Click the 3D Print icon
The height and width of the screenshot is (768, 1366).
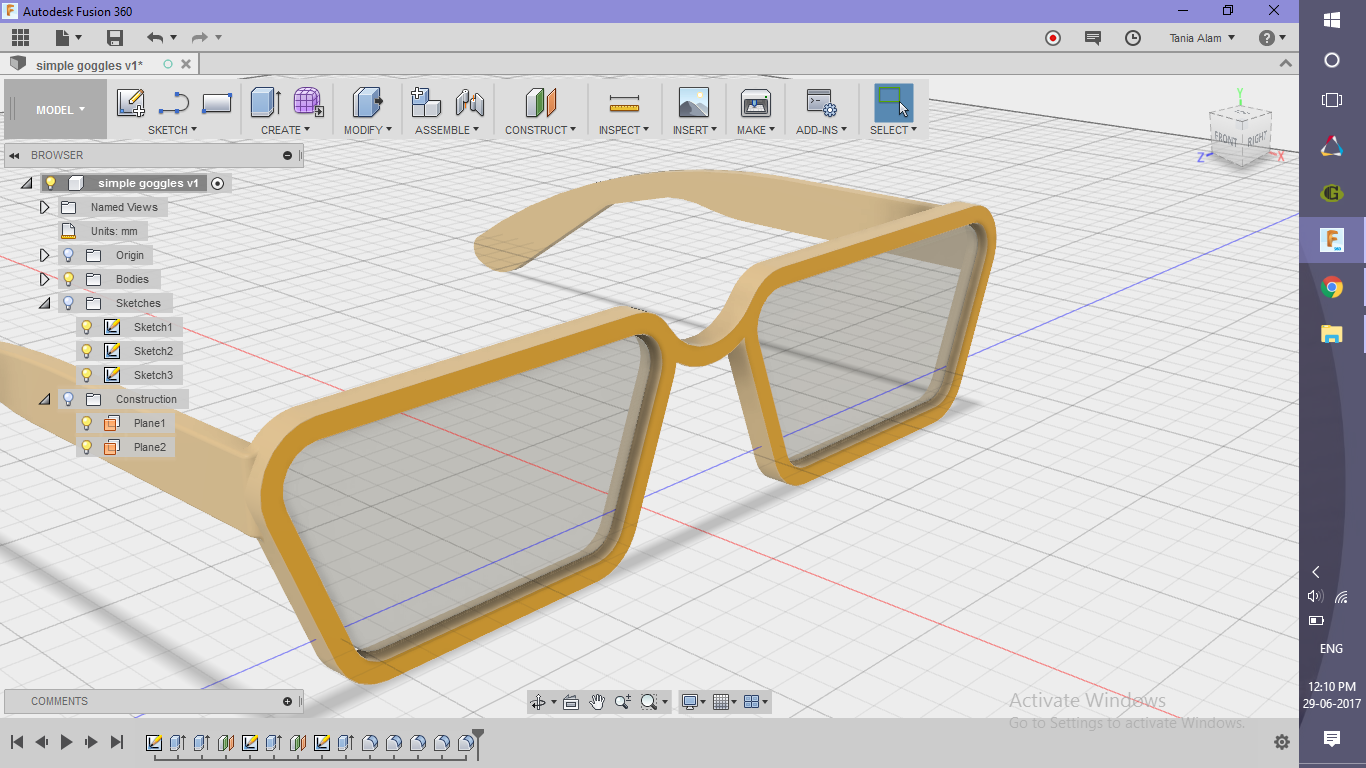[x=756, y=103]
